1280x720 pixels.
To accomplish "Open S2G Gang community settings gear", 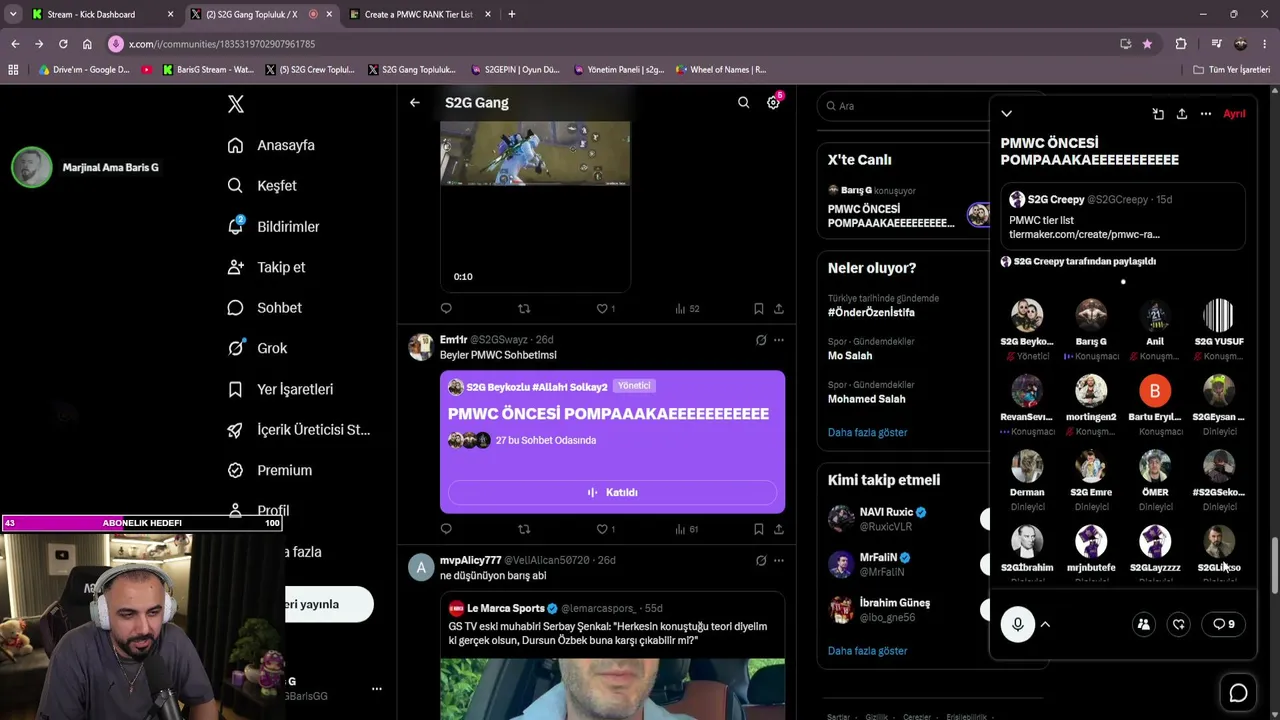I will click(773, 103).
